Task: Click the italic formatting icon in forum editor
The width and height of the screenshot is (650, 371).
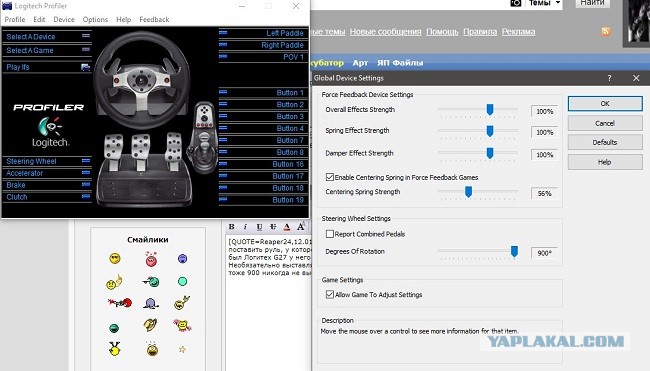Action: 245,226
